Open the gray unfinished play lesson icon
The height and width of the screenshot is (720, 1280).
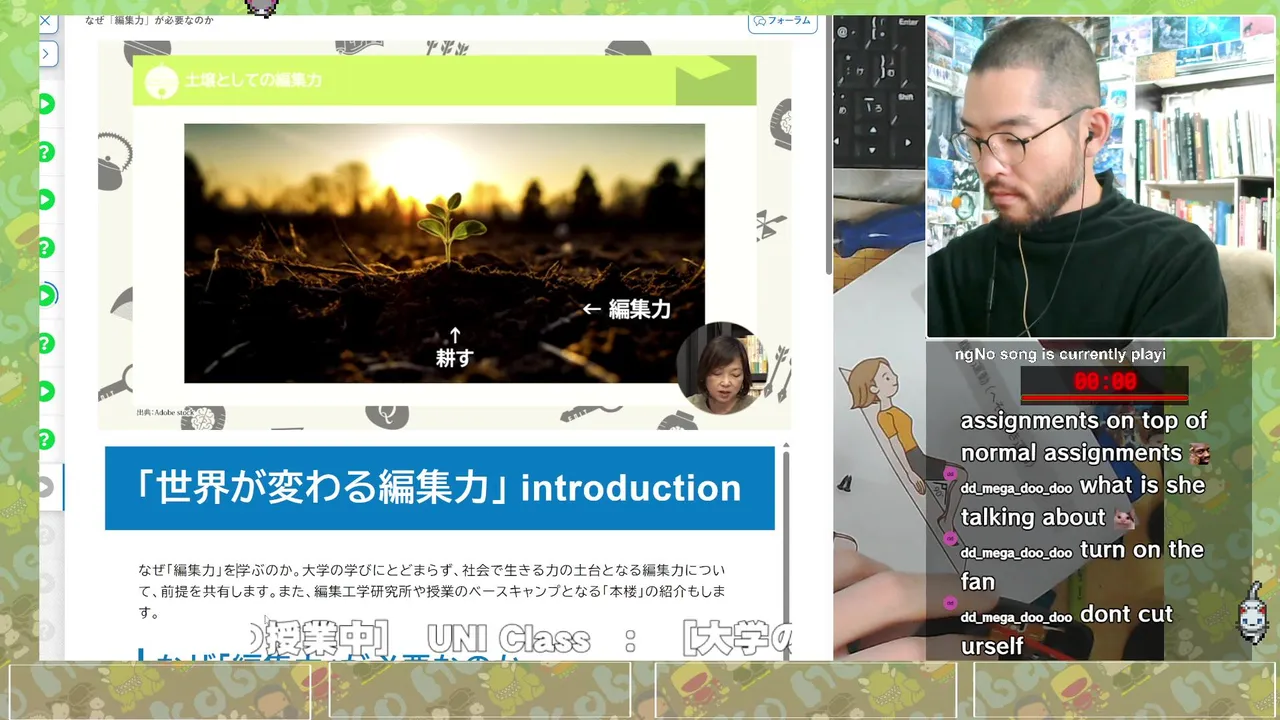[x=45, y=487]
